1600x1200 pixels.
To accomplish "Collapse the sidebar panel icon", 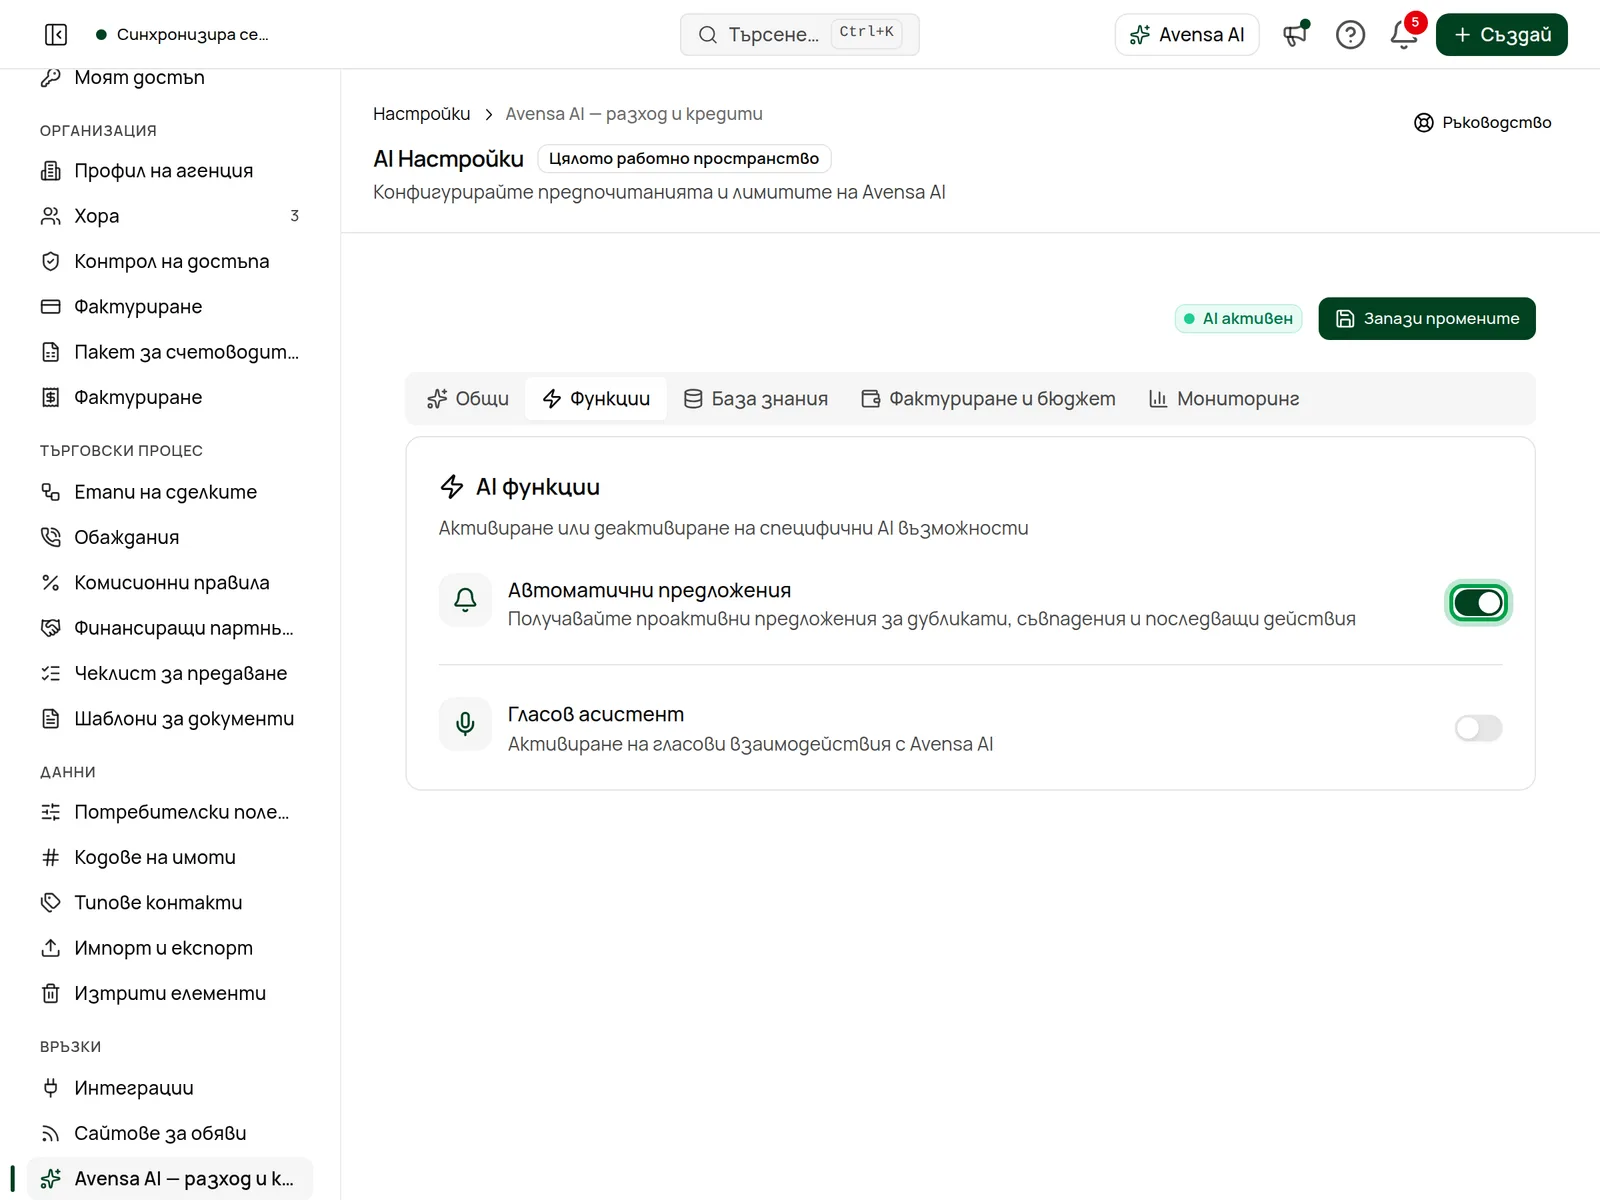I will point(56,35).
